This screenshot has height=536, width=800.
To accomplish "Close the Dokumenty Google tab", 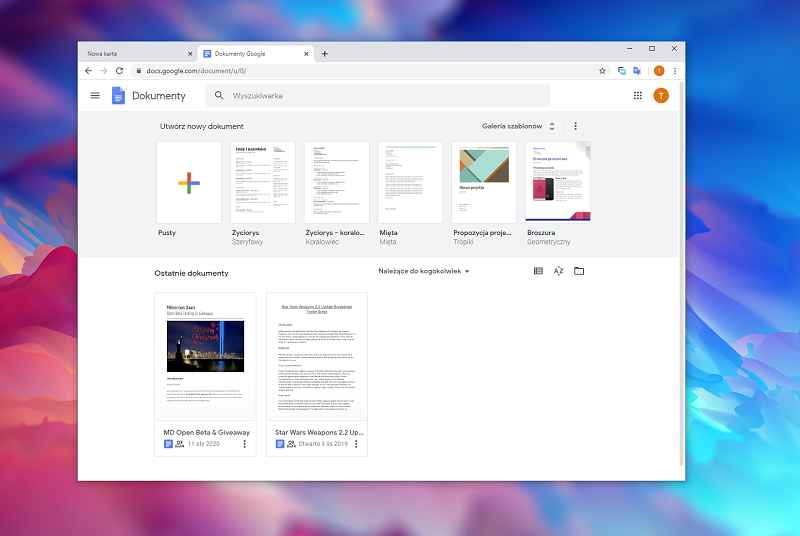I will [x=306, y=54].
